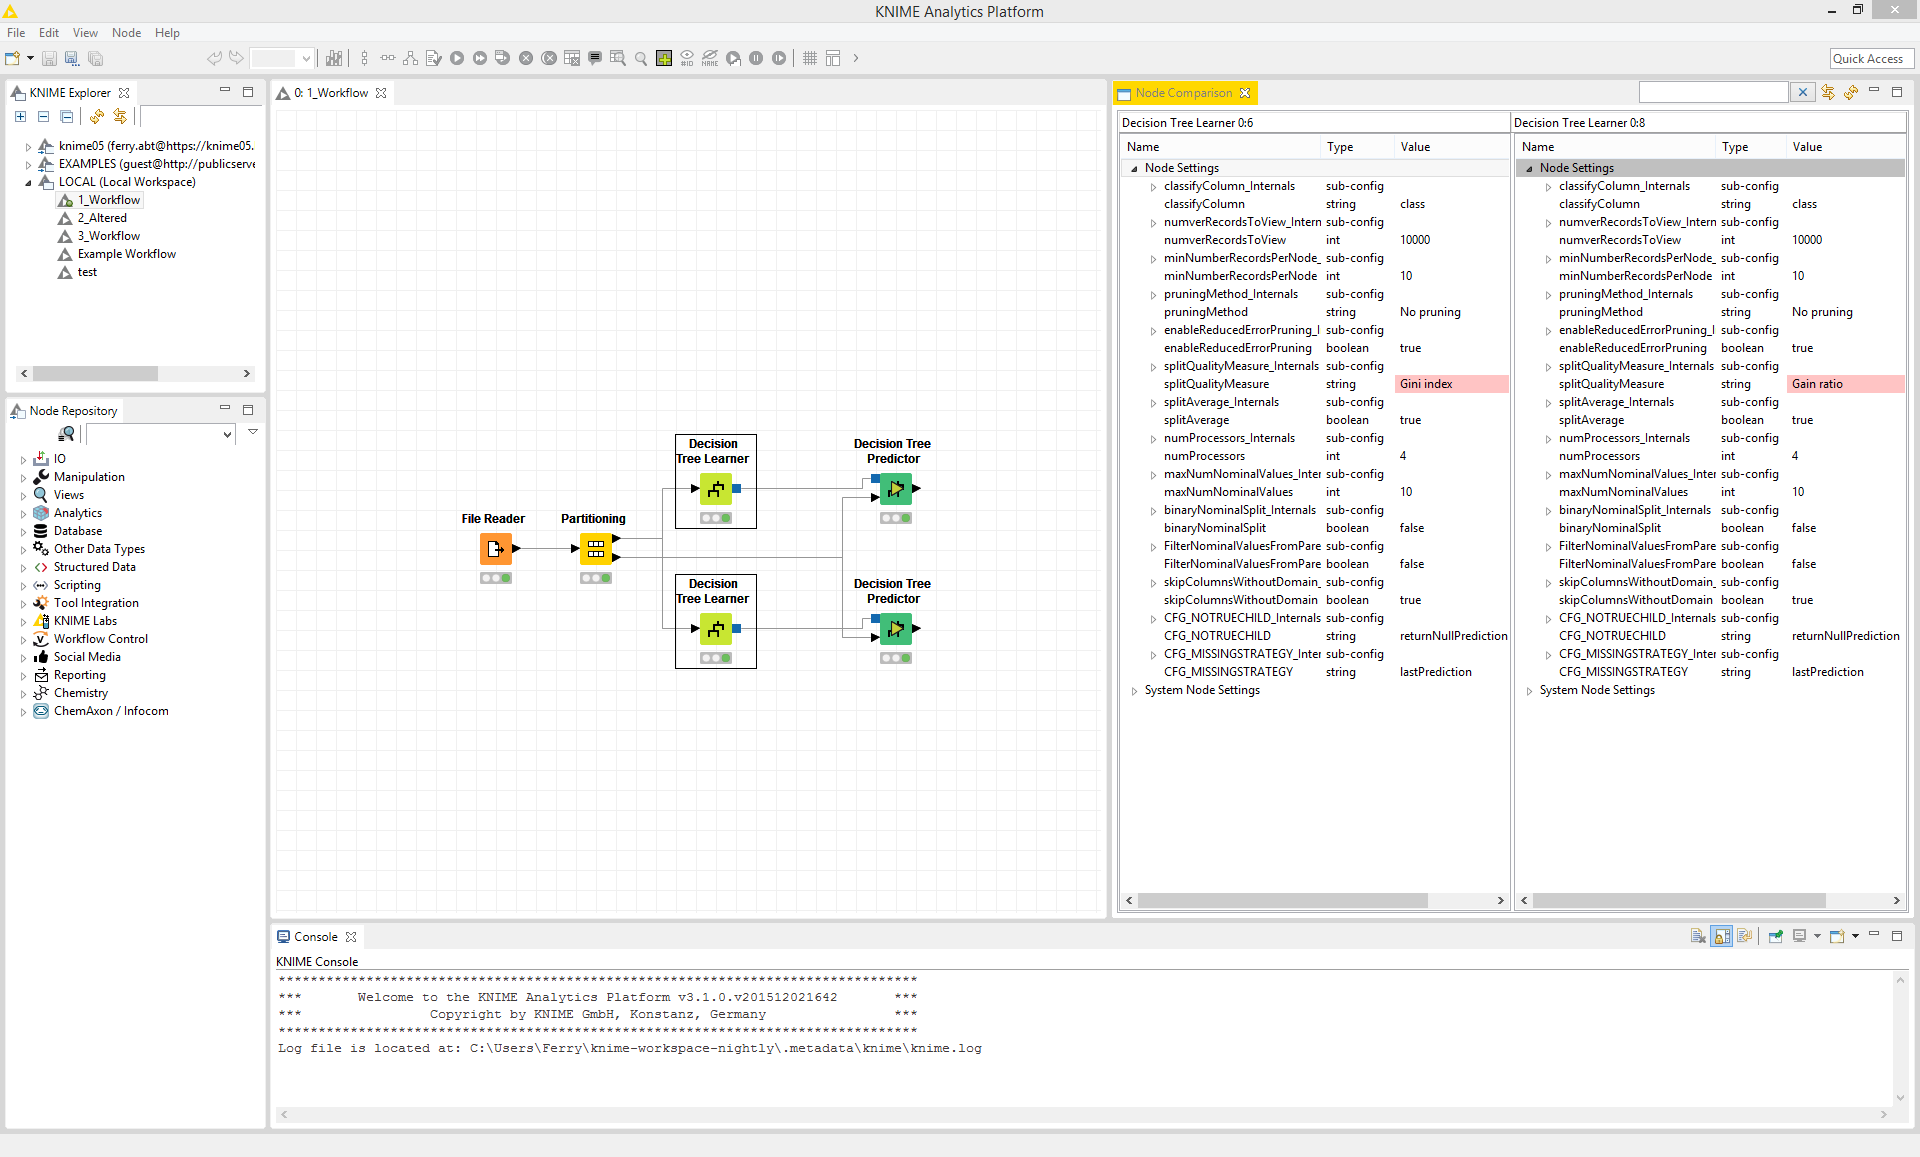1920x1157 pixels.
Task: Expand the EXAMPLES server tree entry
Action: [28, 164]
